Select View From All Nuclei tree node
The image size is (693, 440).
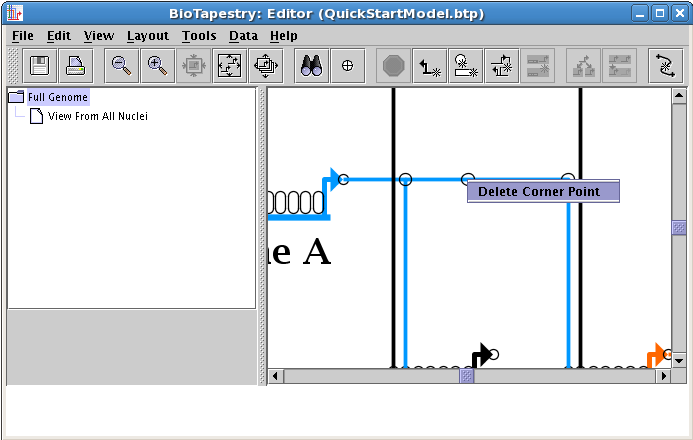click(x=97, y=116)
